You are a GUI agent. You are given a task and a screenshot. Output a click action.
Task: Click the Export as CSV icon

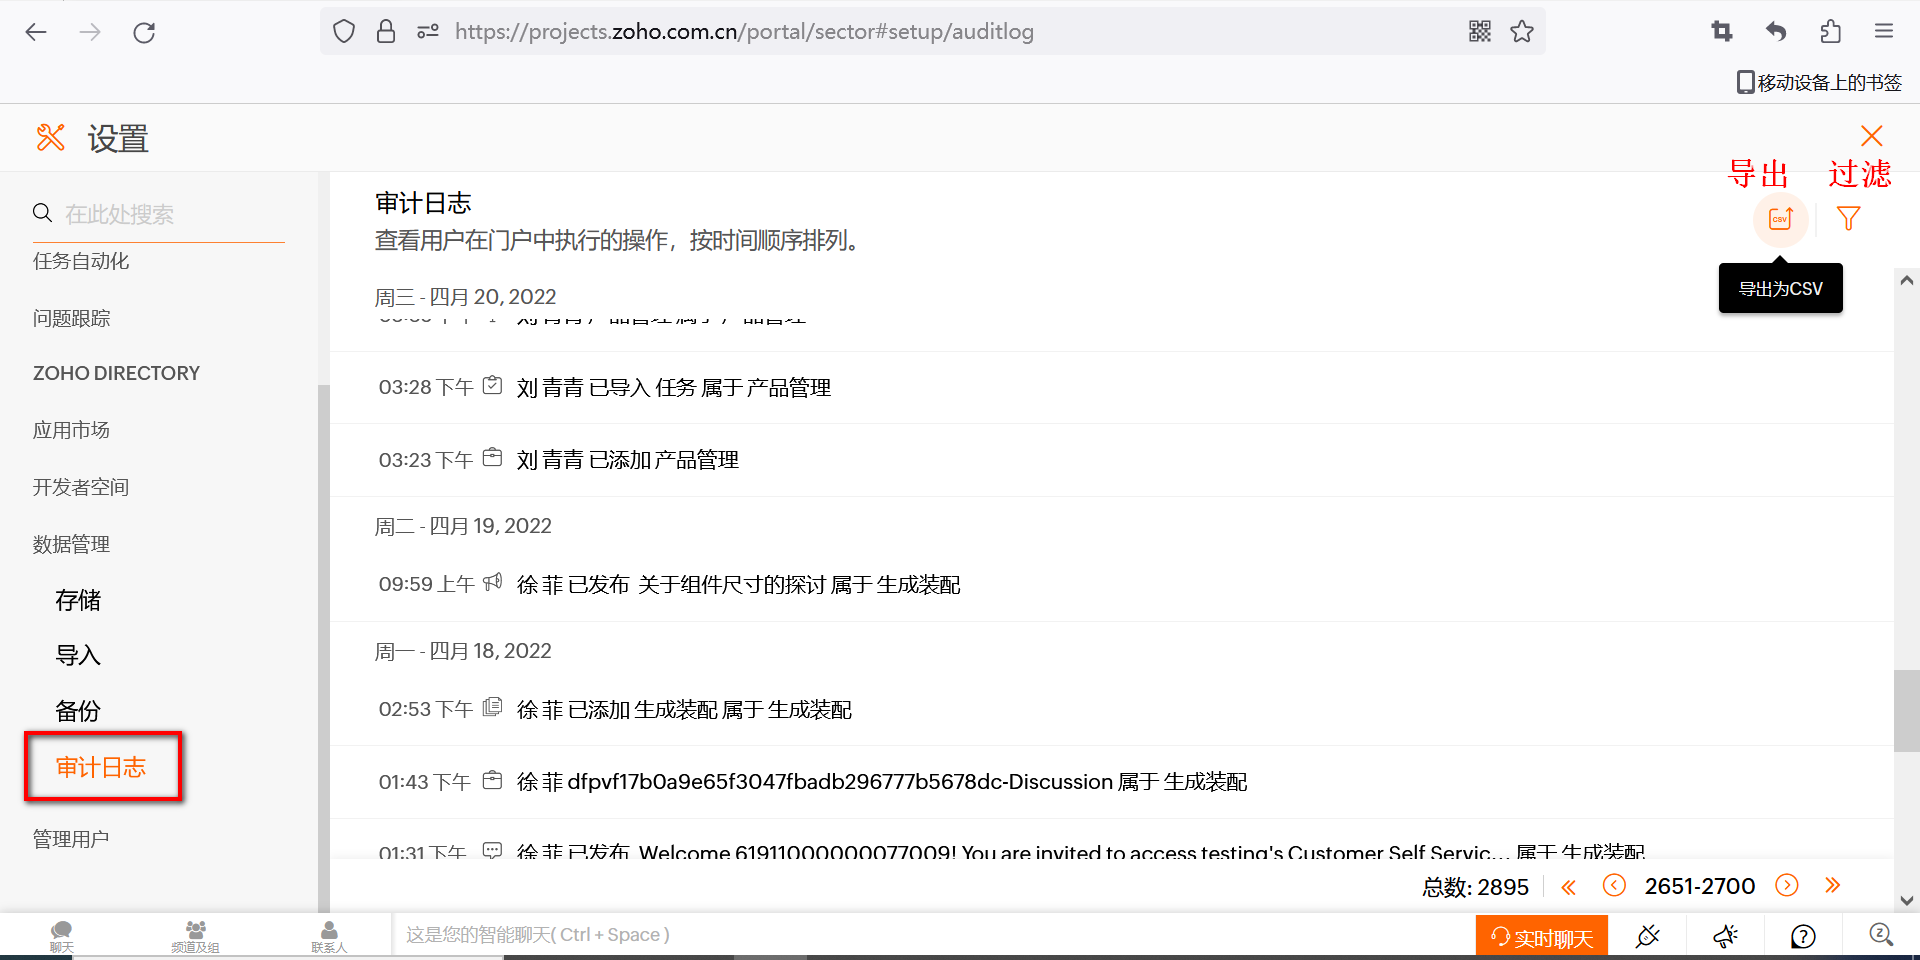1780,219
